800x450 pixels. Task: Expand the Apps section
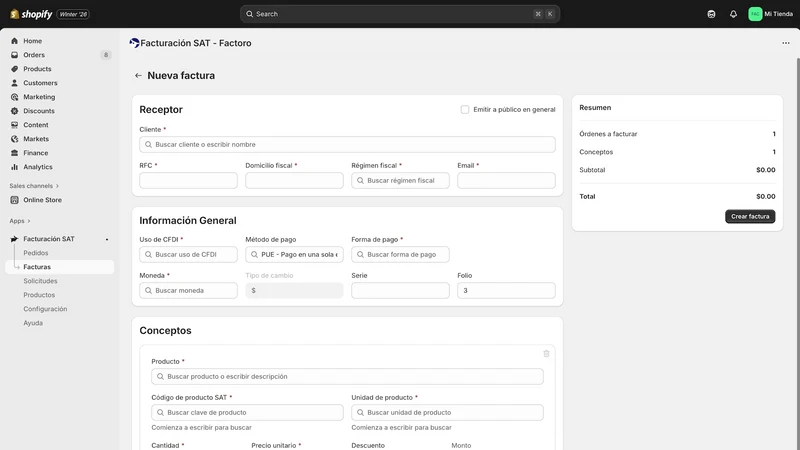20,221
